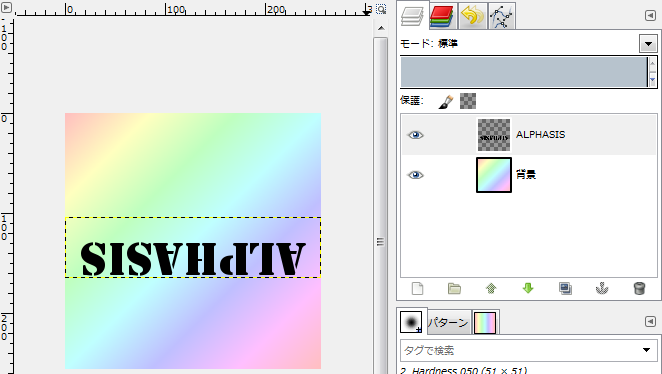The width and height of the screenshot is (662, 374).
Task: Expand the layer mode dropdown
Action: (648, 43)
